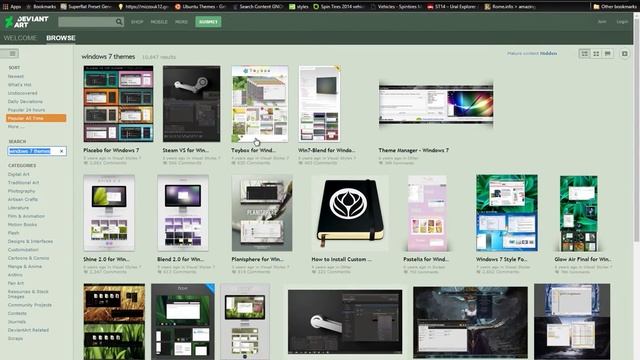
Task: Open Traditional Art category
Action: [x=23, y=182]
